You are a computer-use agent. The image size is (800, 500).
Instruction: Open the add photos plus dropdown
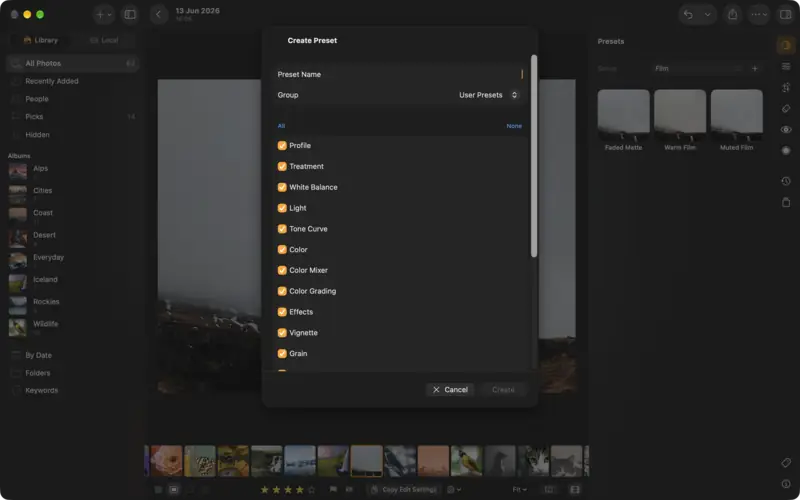click(104, 15)
